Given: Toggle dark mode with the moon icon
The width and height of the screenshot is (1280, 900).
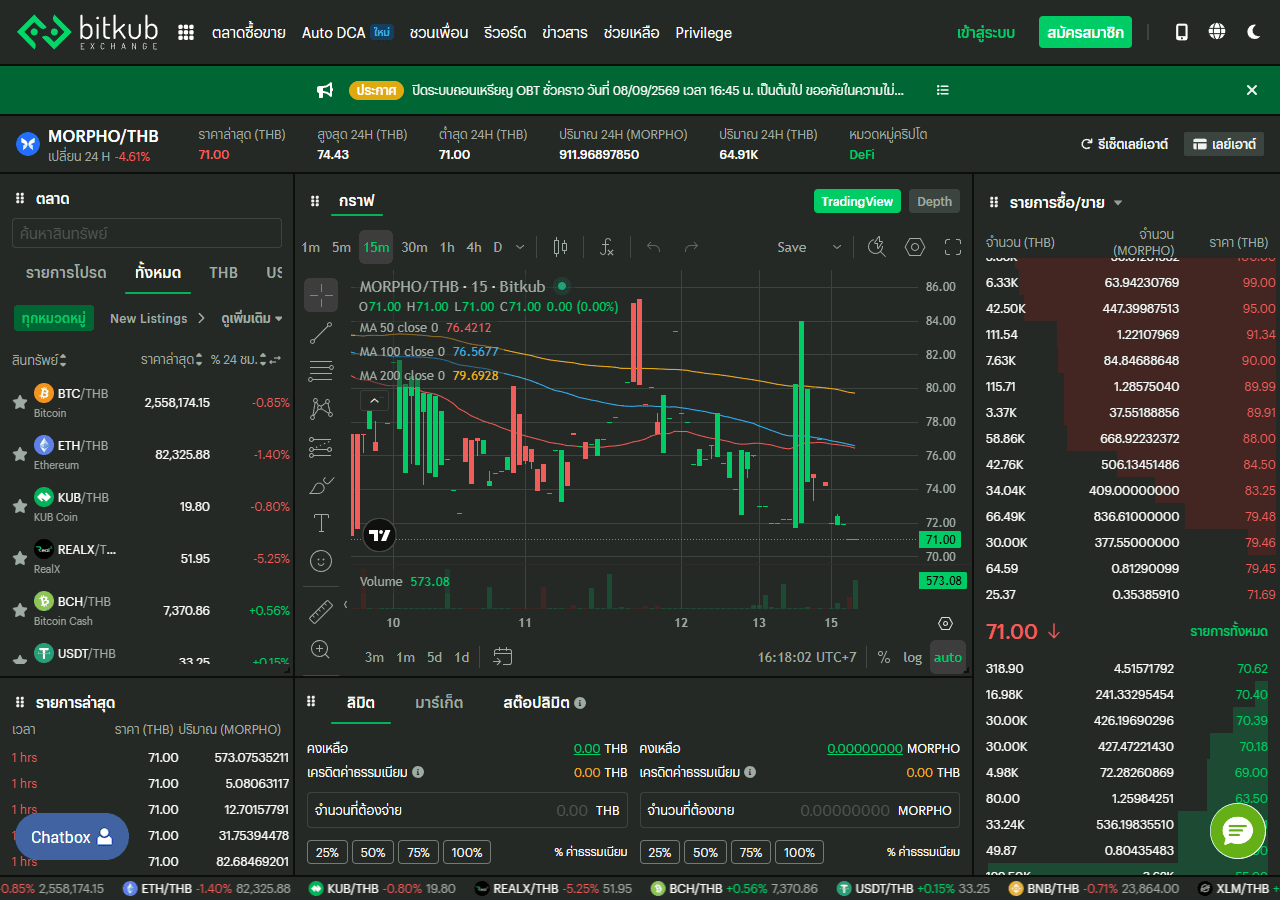Looking at the screenshot, I should coord(1254,32).
